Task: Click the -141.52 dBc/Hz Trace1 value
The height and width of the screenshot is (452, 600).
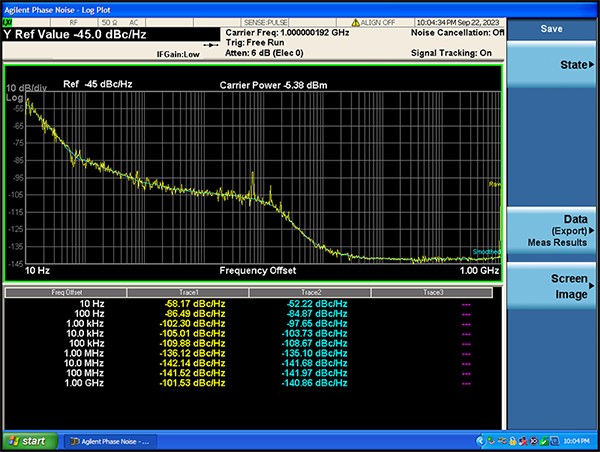Action: pyautogui.click(x=192, y=373)
